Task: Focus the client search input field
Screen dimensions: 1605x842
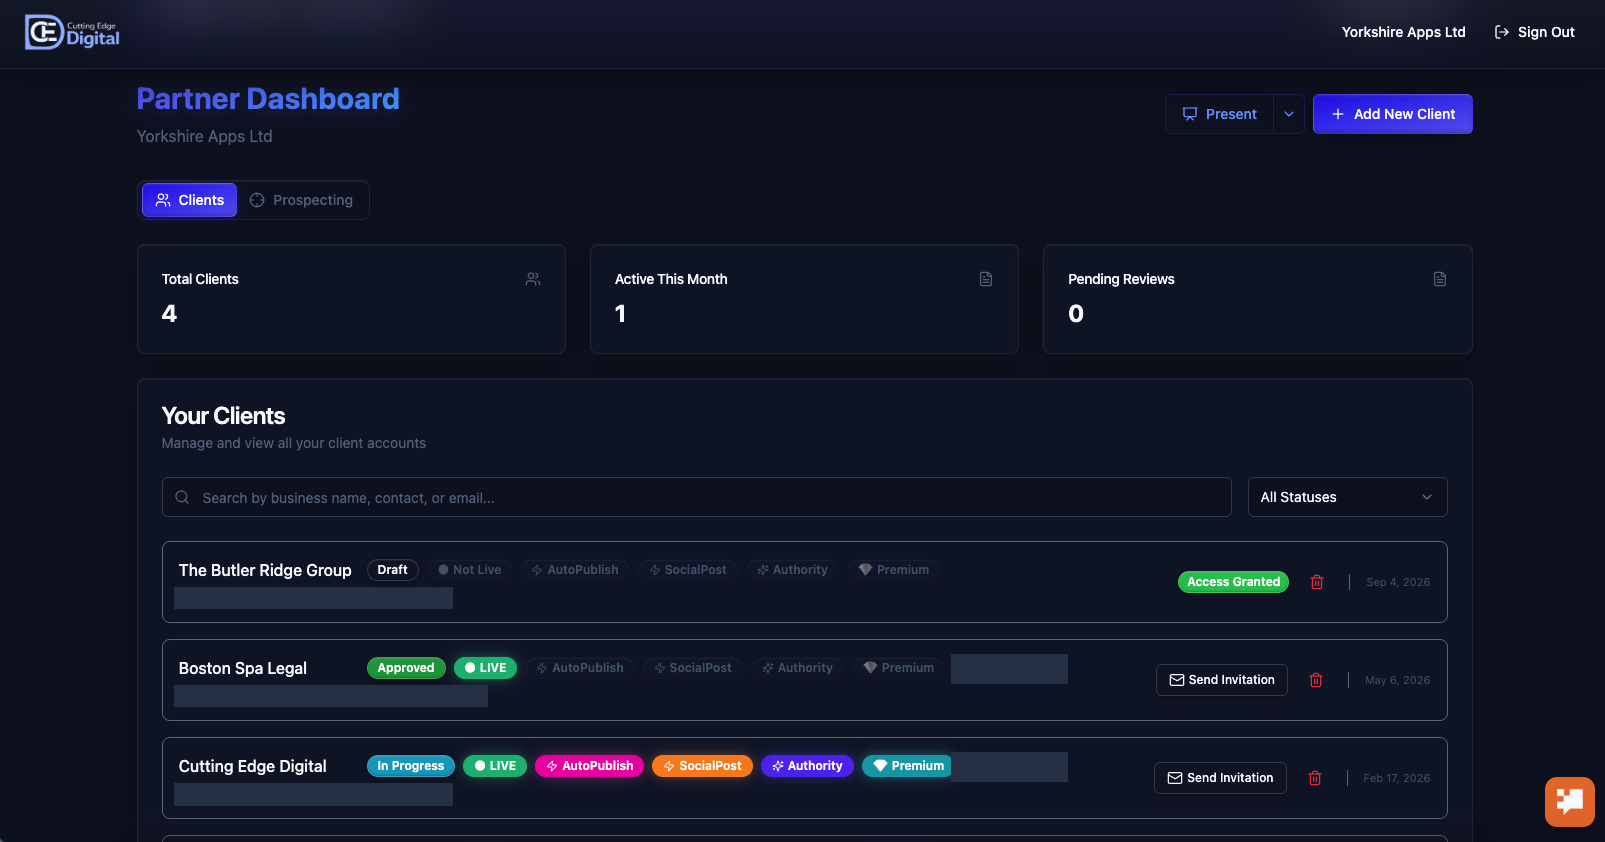Action: coord(696,497)
